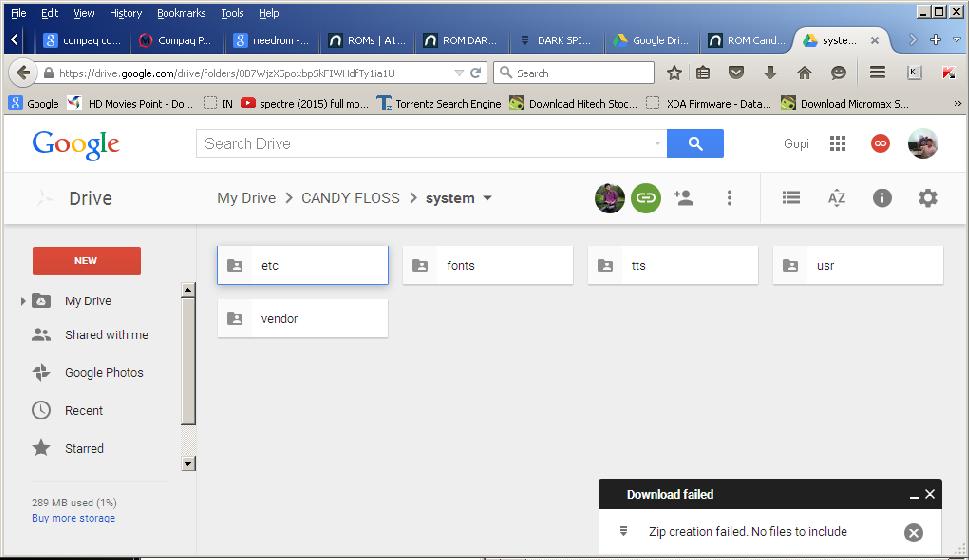969x560 pixels.
Task: Click the Google apps grid icon
Action: 838,144
